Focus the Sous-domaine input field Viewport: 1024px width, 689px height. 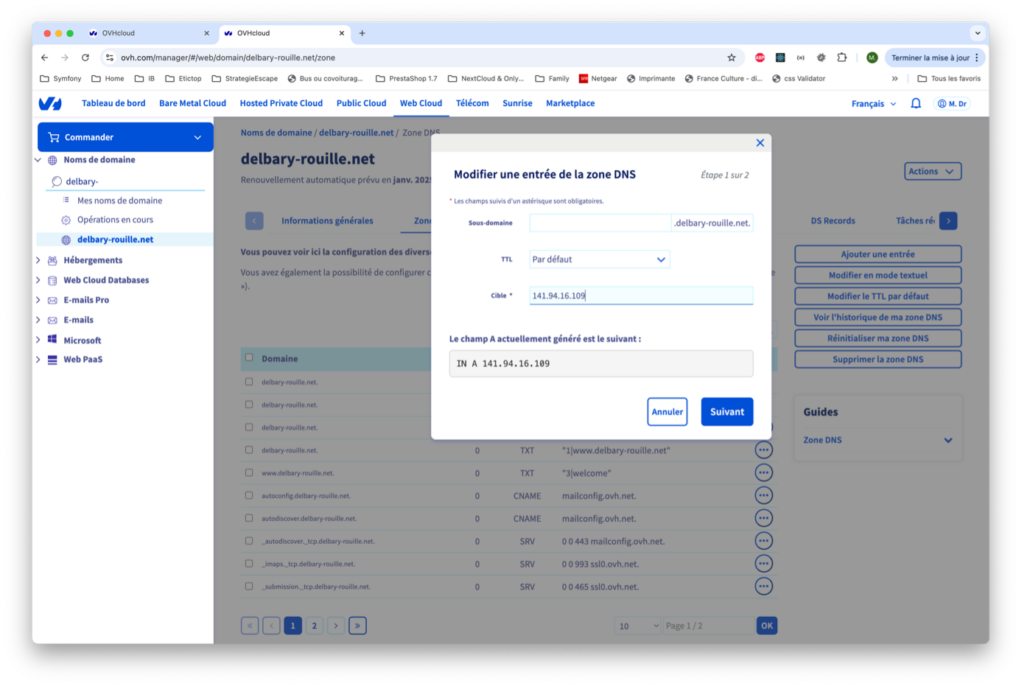pyautogui.click(x=600, y=223)
